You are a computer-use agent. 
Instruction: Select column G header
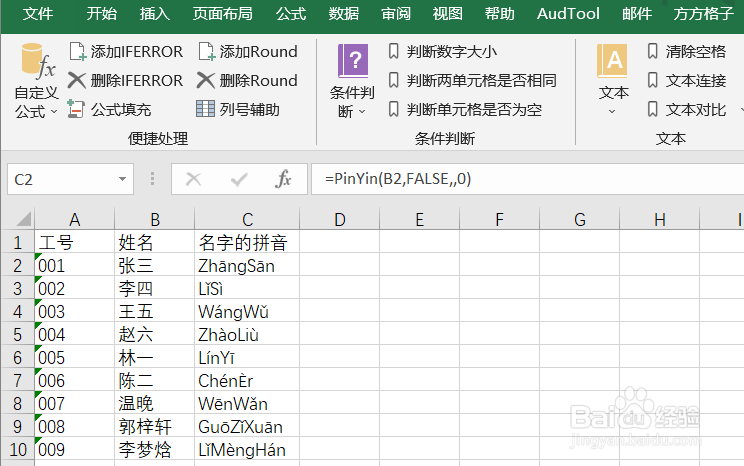(580, 219)
